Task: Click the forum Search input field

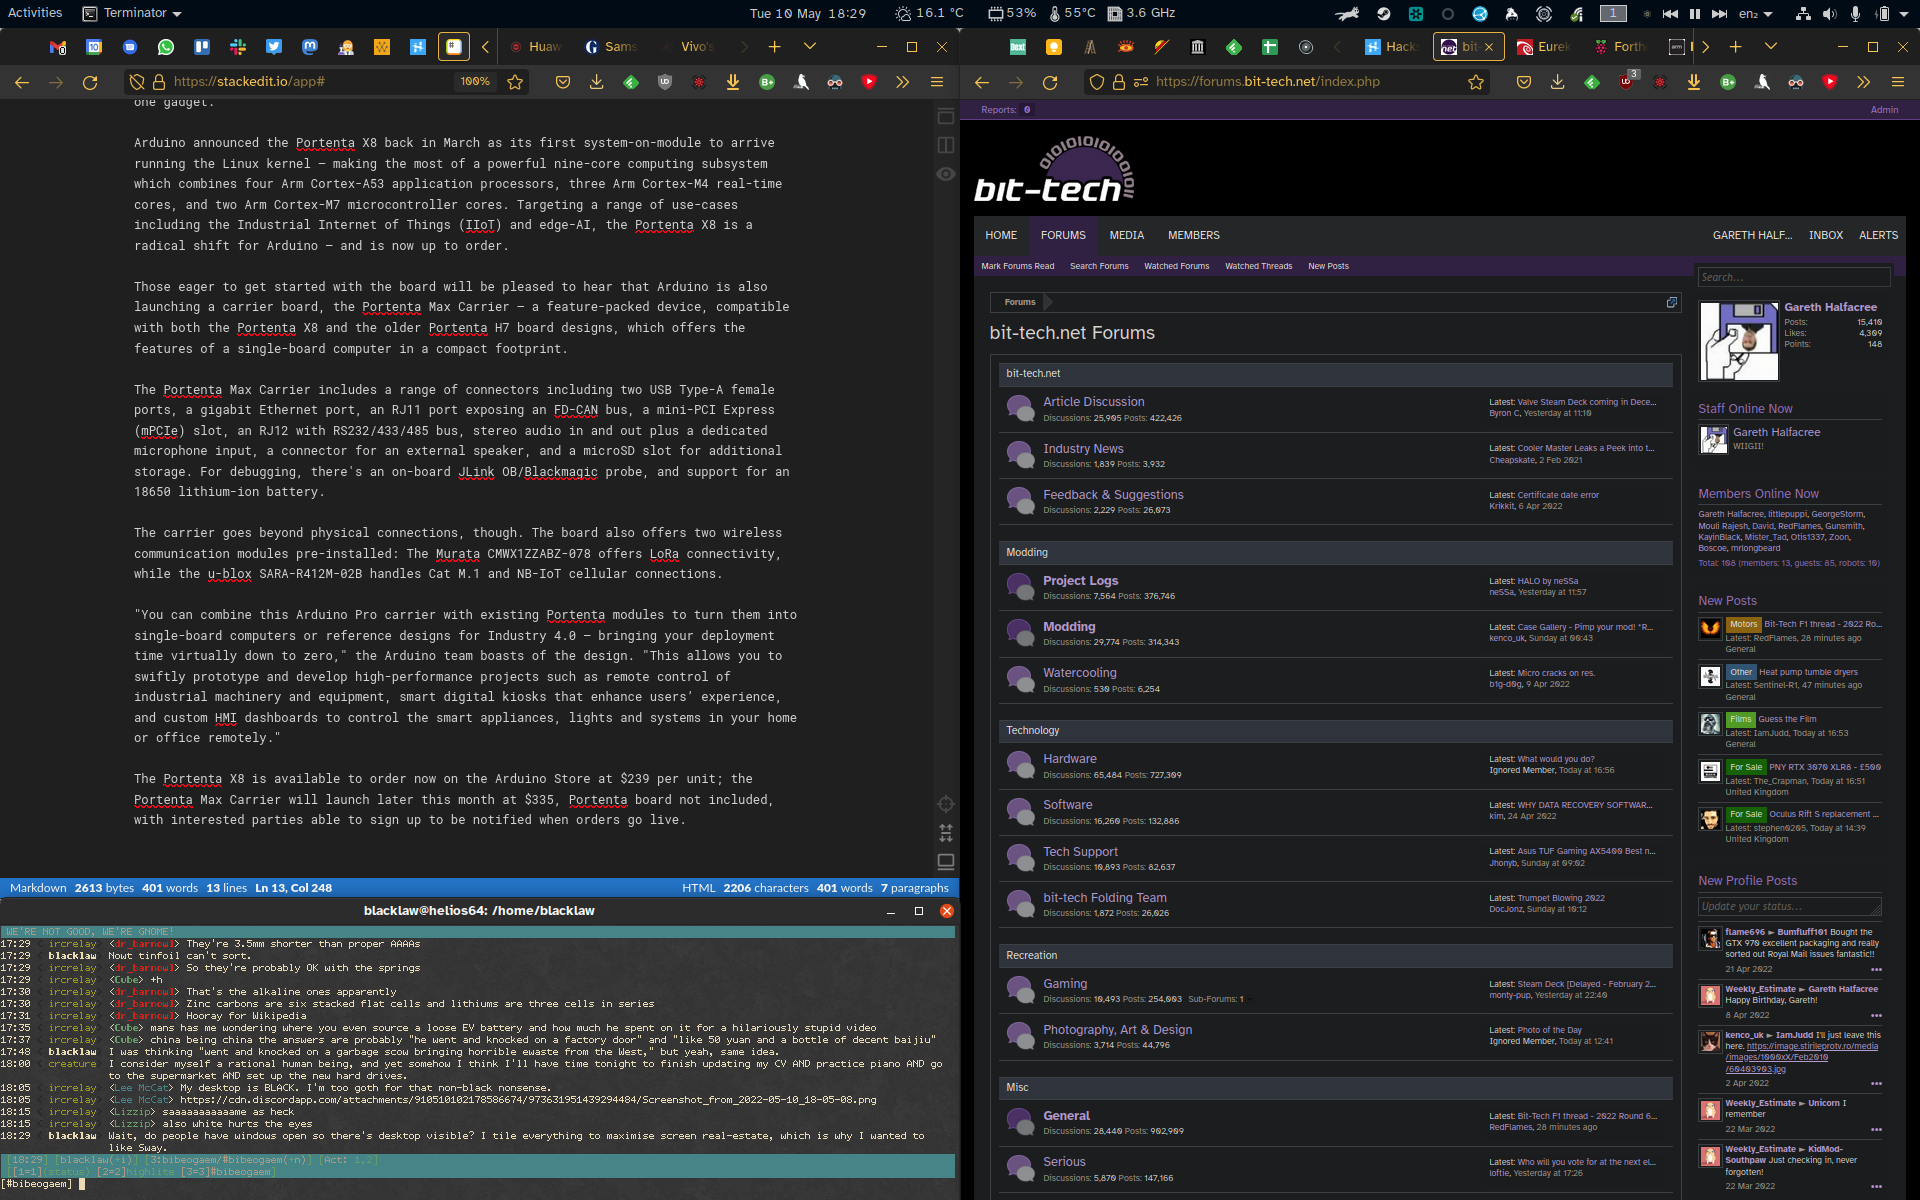Action: pyautogui.click(x=1793, y=277)
